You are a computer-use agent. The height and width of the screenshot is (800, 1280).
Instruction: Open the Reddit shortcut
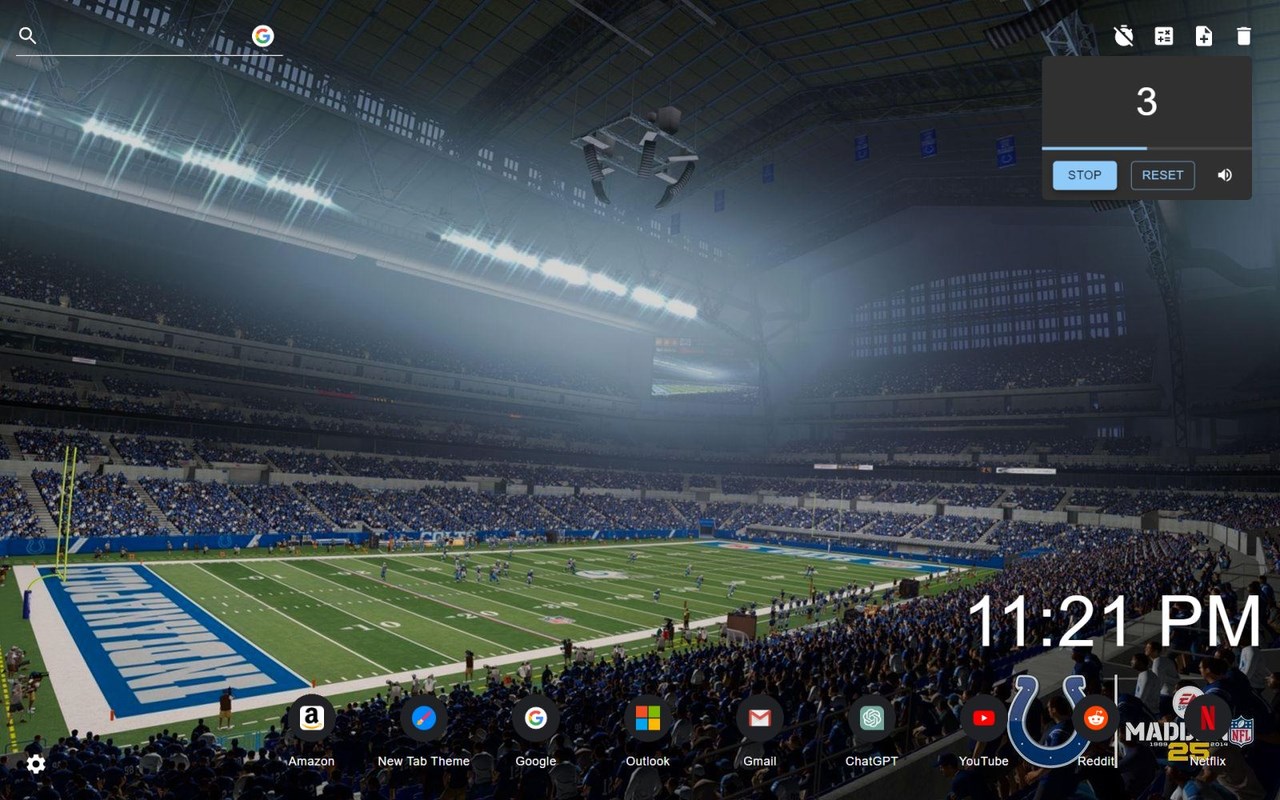(1096, 731)
